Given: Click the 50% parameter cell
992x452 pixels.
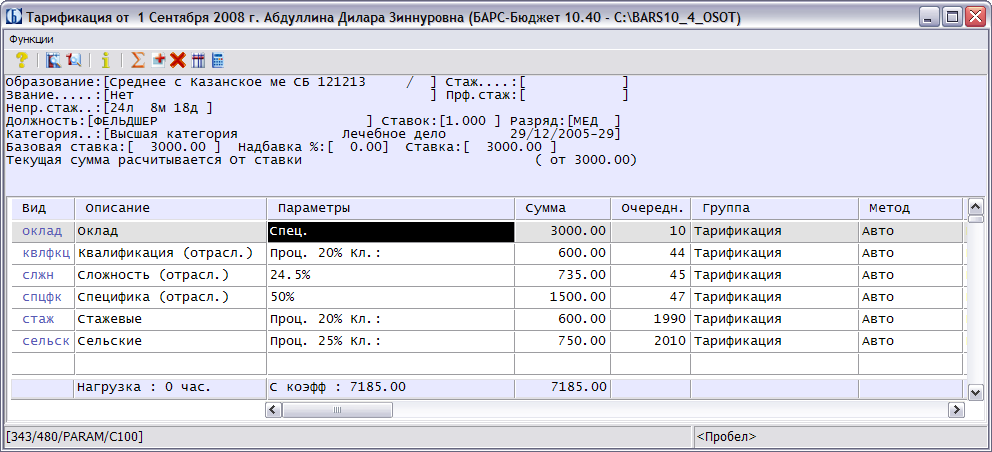Looking at the screenshot, I should point(390,297).
